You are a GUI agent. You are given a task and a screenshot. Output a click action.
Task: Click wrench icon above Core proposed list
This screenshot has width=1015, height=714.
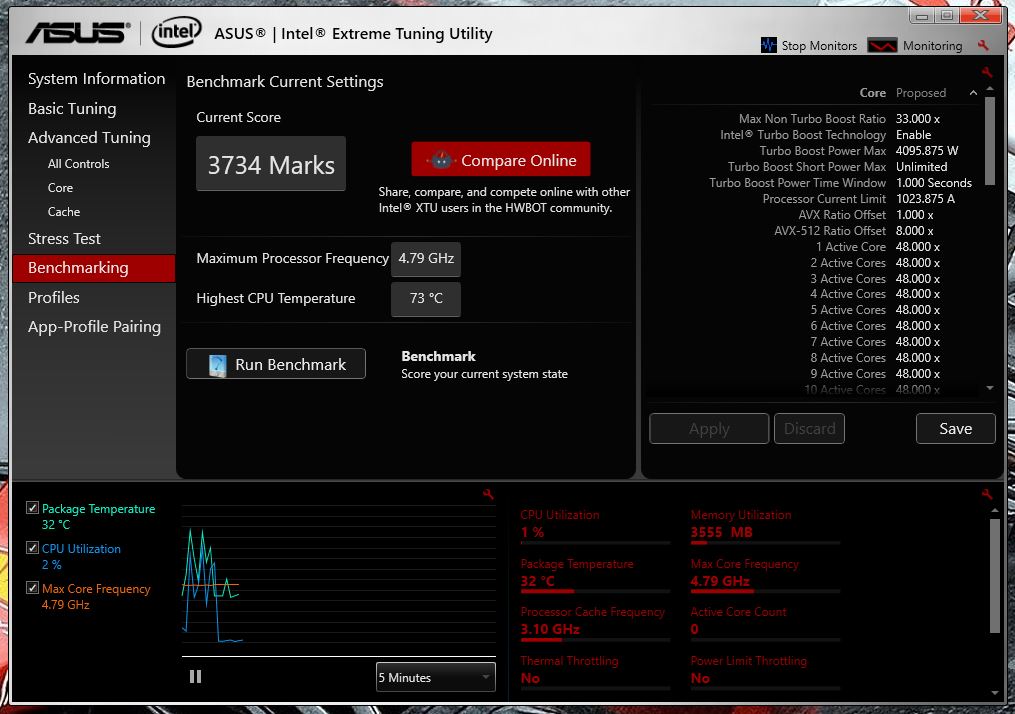click(x=987, y=72)
